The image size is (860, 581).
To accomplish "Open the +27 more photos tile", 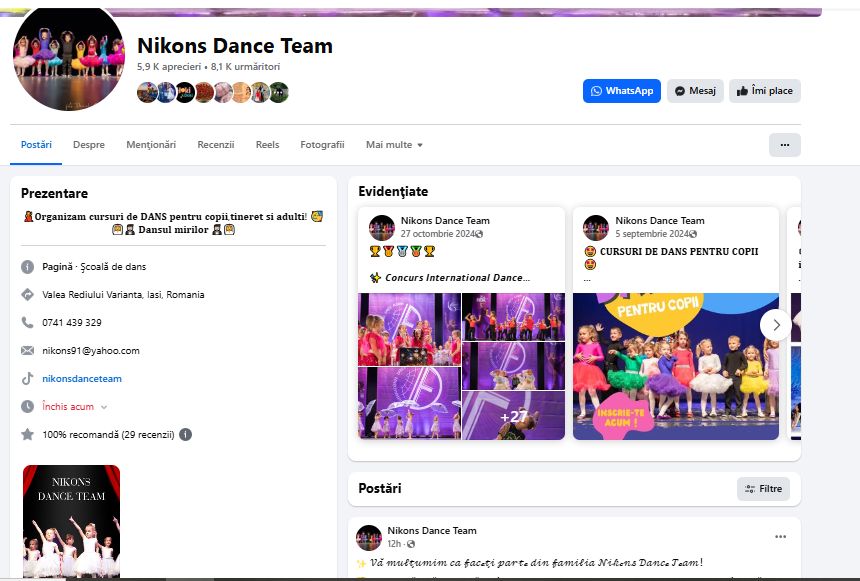I will click(x=513, y=415).
